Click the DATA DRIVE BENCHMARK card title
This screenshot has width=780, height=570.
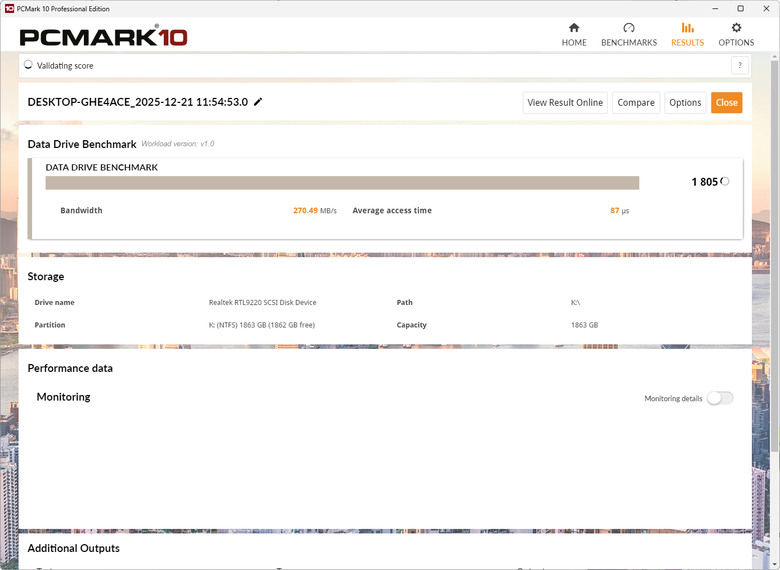pyautogui.click(x=101, y=167)
